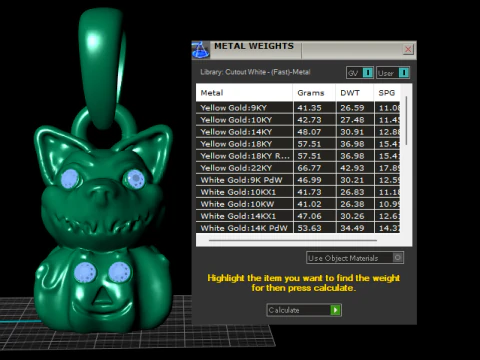The image size is (480, 360).
Task: Select the Yellow Gold:18KY R... row
Action: tap(298, 156)
